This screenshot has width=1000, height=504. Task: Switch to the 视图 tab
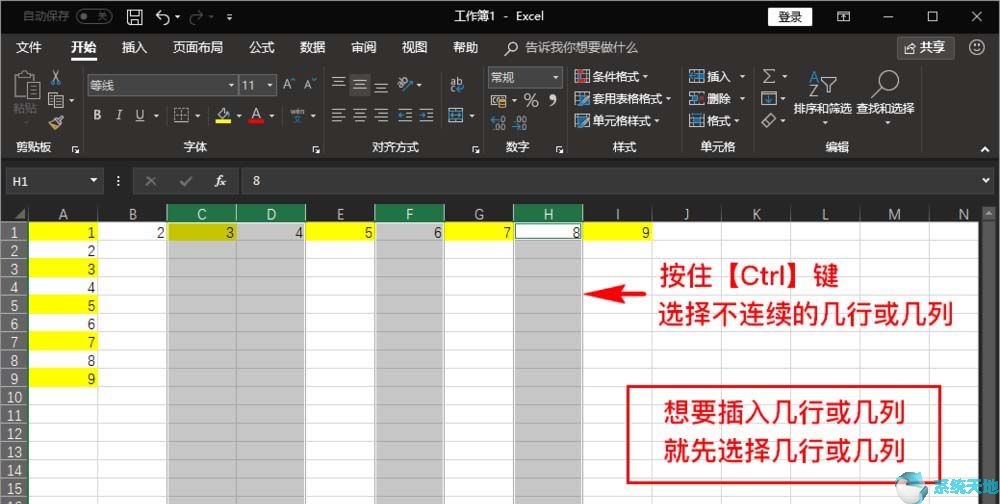click(415, 47)
